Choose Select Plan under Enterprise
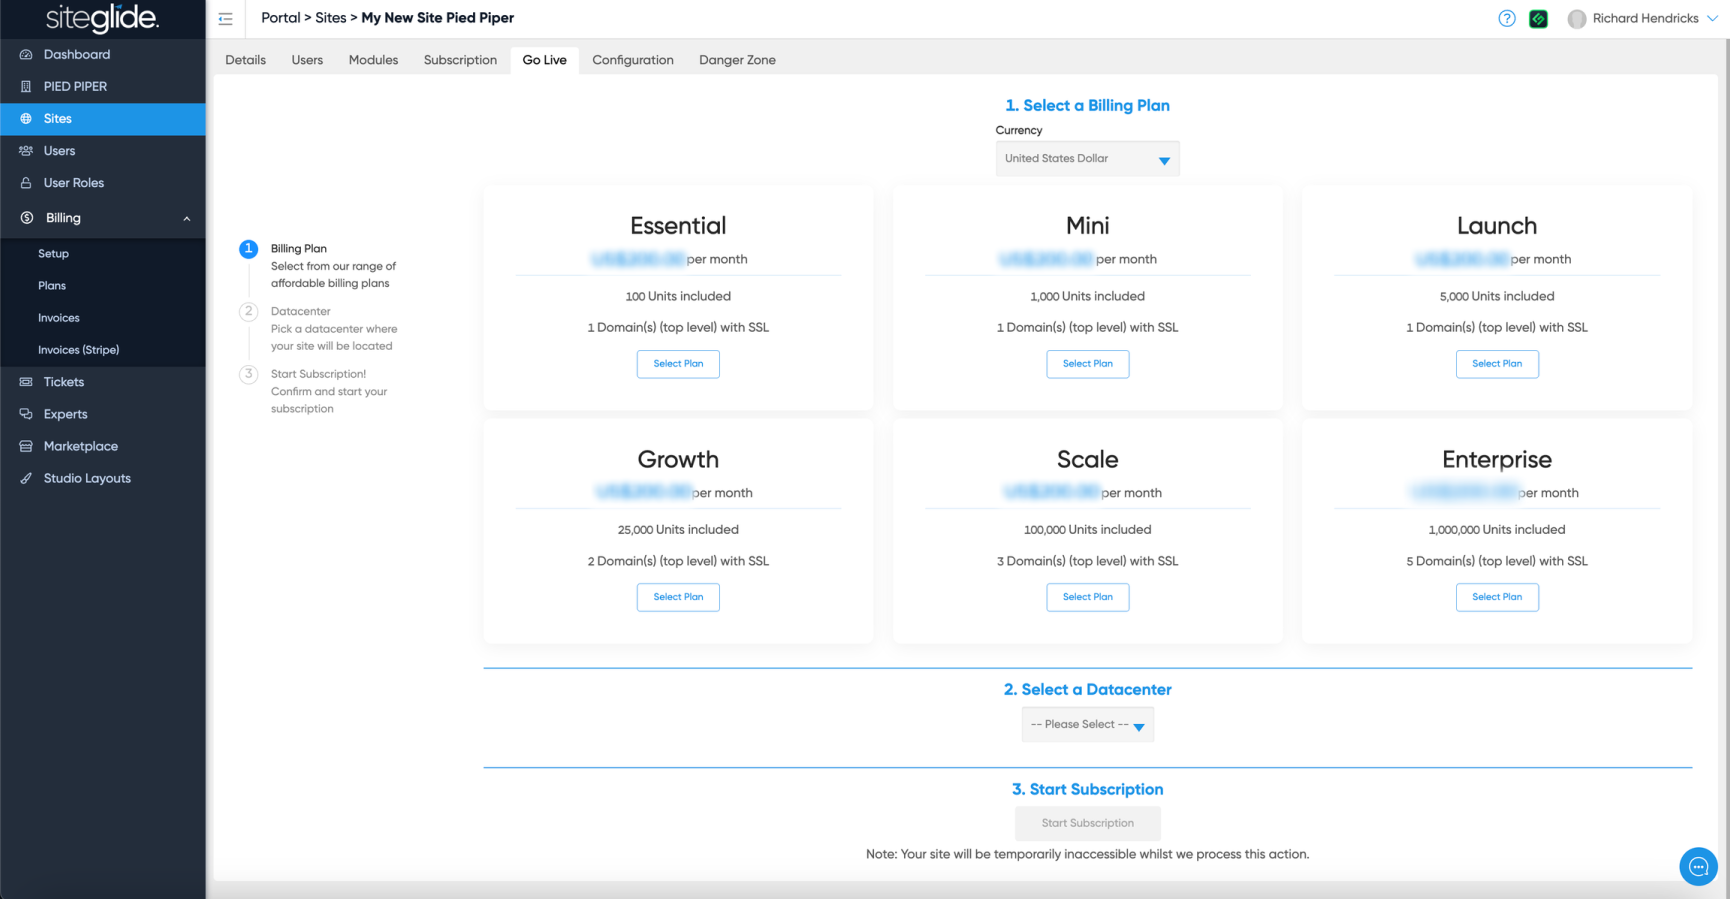The height and width of the screenshot is (899, 1730). pyautogui.click(x=1496, y=597)
